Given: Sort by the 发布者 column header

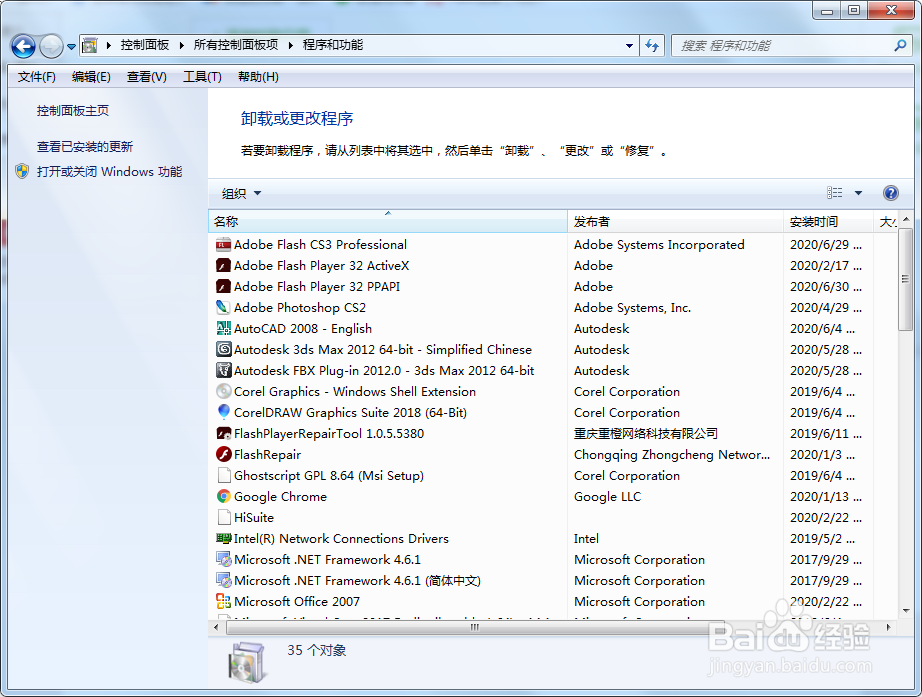Looking at the screenshot, I should [676, 222].
